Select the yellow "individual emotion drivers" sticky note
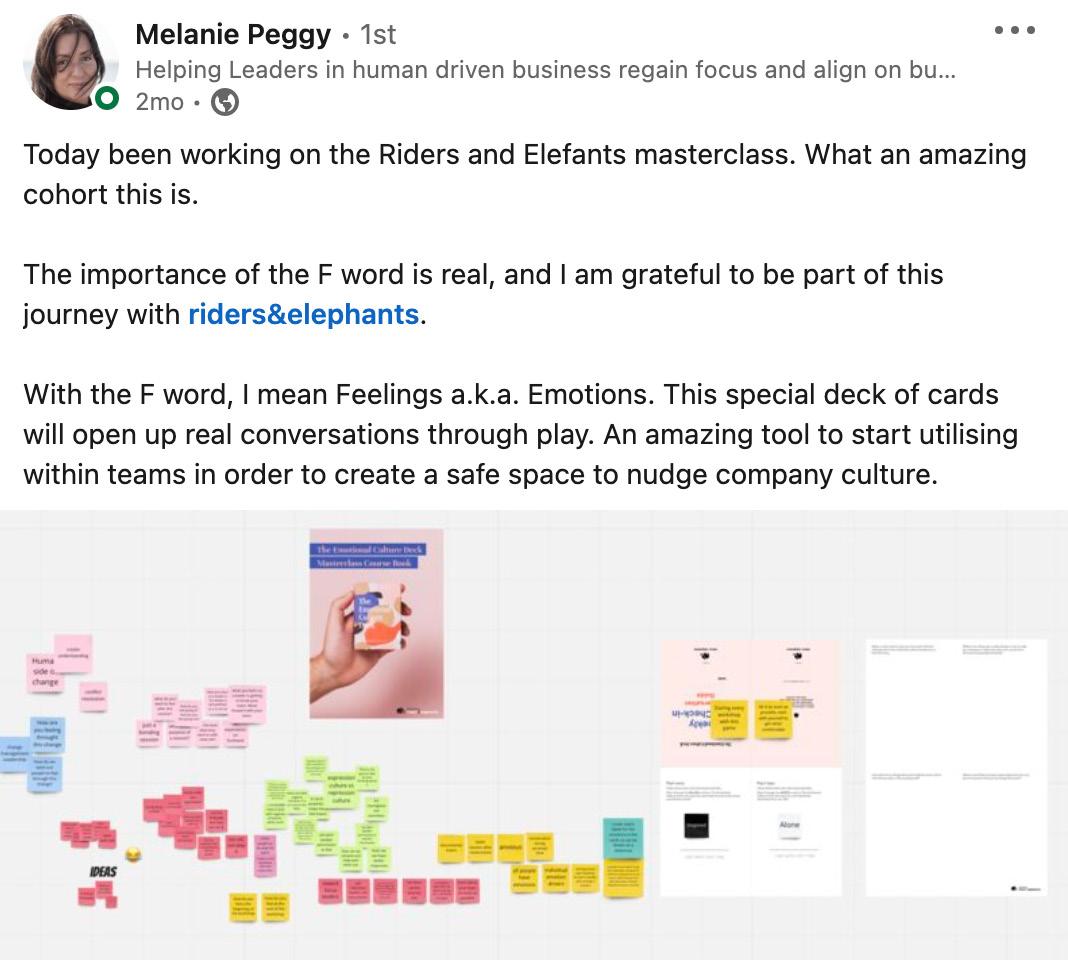Screen dimensions: 1068x972 click(556, 876)
